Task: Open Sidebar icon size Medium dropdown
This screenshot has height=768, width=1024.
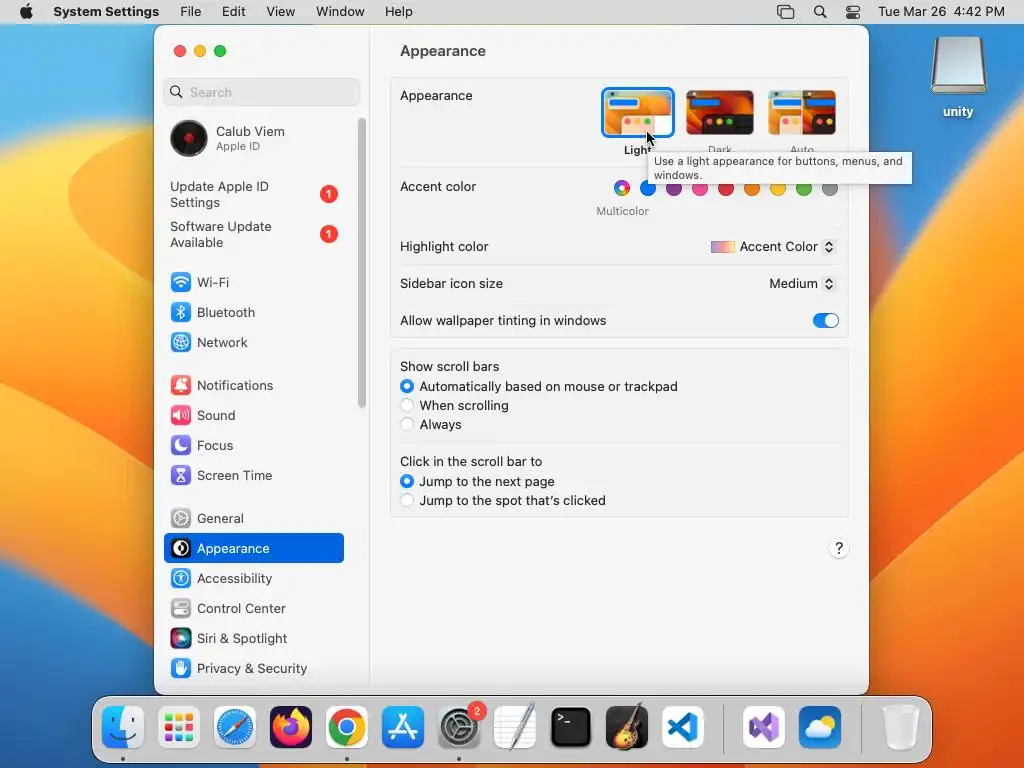Action: click(x=802, y=283)
